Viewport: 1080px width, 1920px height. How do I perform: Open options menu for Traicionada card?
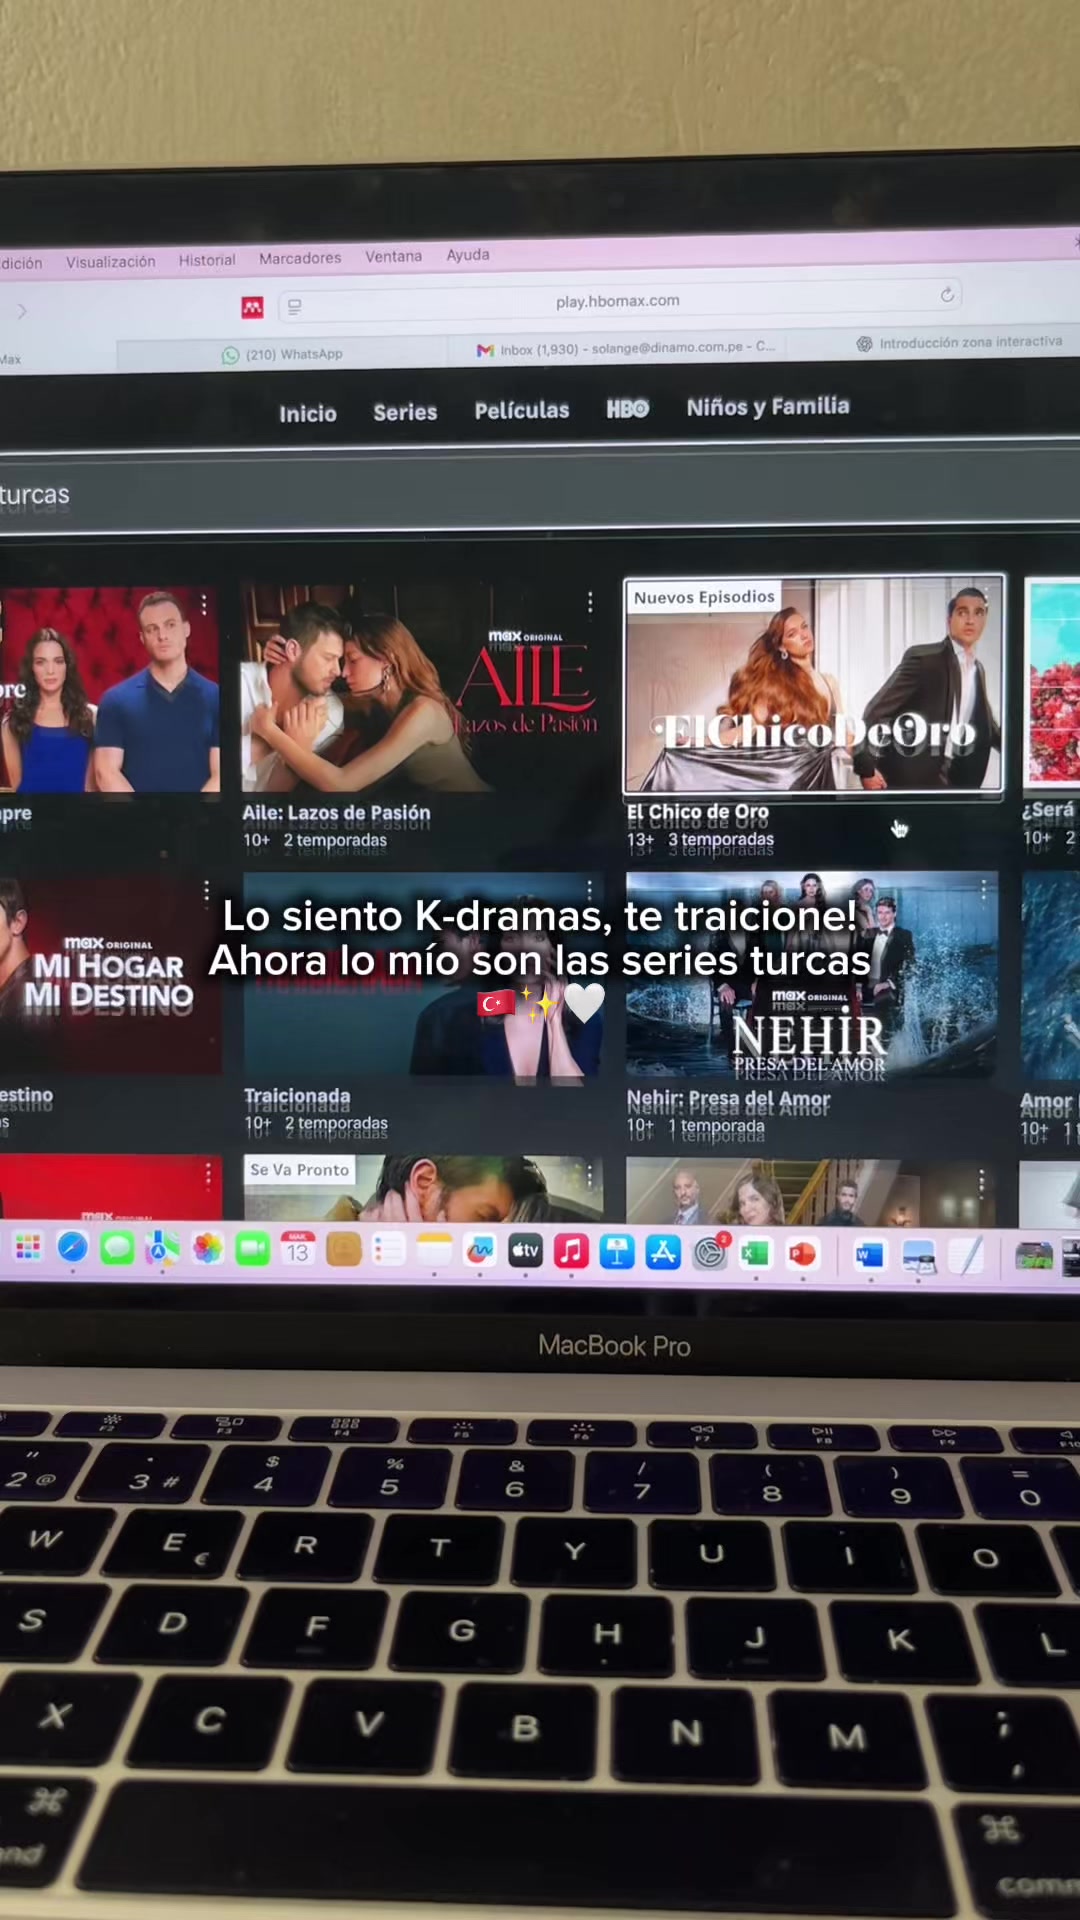(x=590, y=891)
